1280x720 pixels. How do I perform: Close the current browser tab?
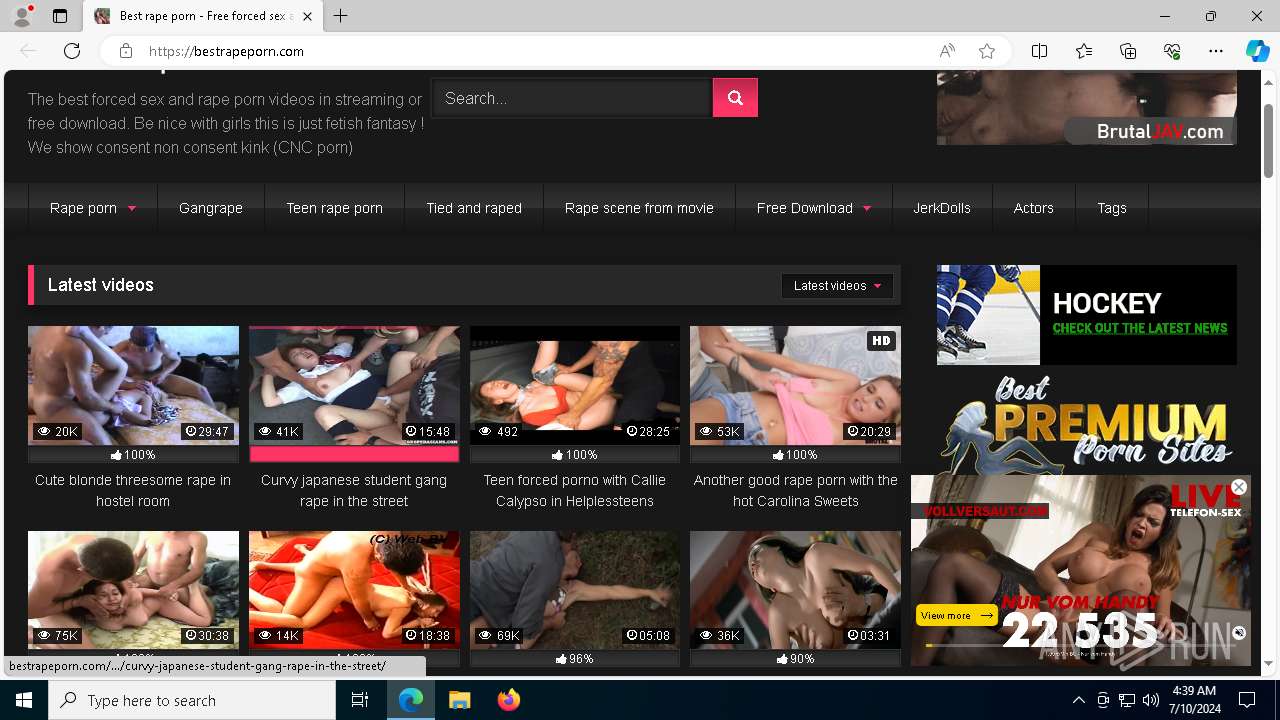tap(307, 16)
